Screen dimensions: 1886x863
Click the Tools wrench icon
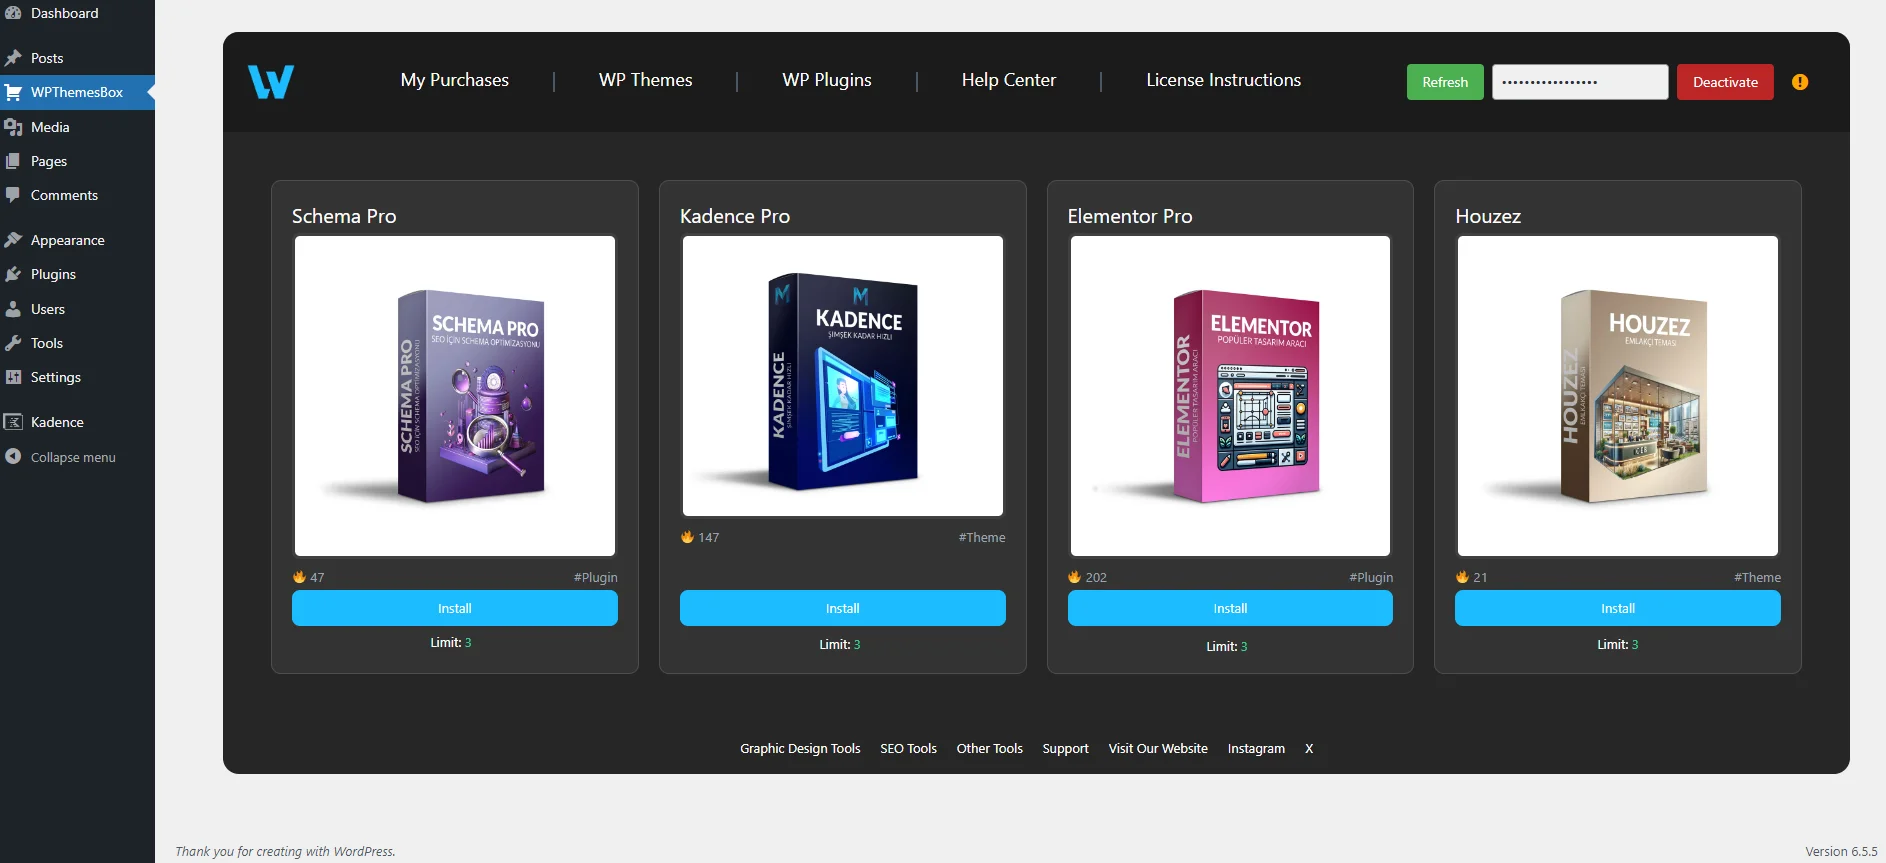point(13,343)
